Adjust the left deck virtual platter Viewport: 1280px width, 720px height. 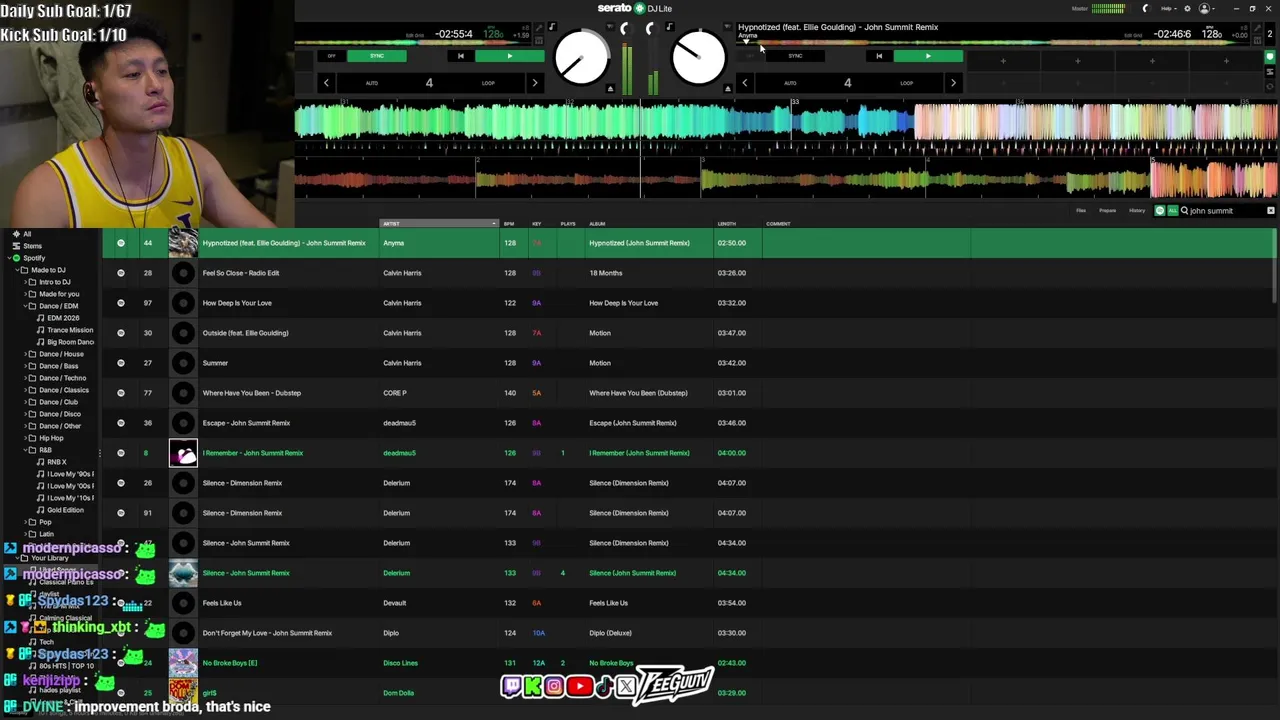(x=581, y=57)
